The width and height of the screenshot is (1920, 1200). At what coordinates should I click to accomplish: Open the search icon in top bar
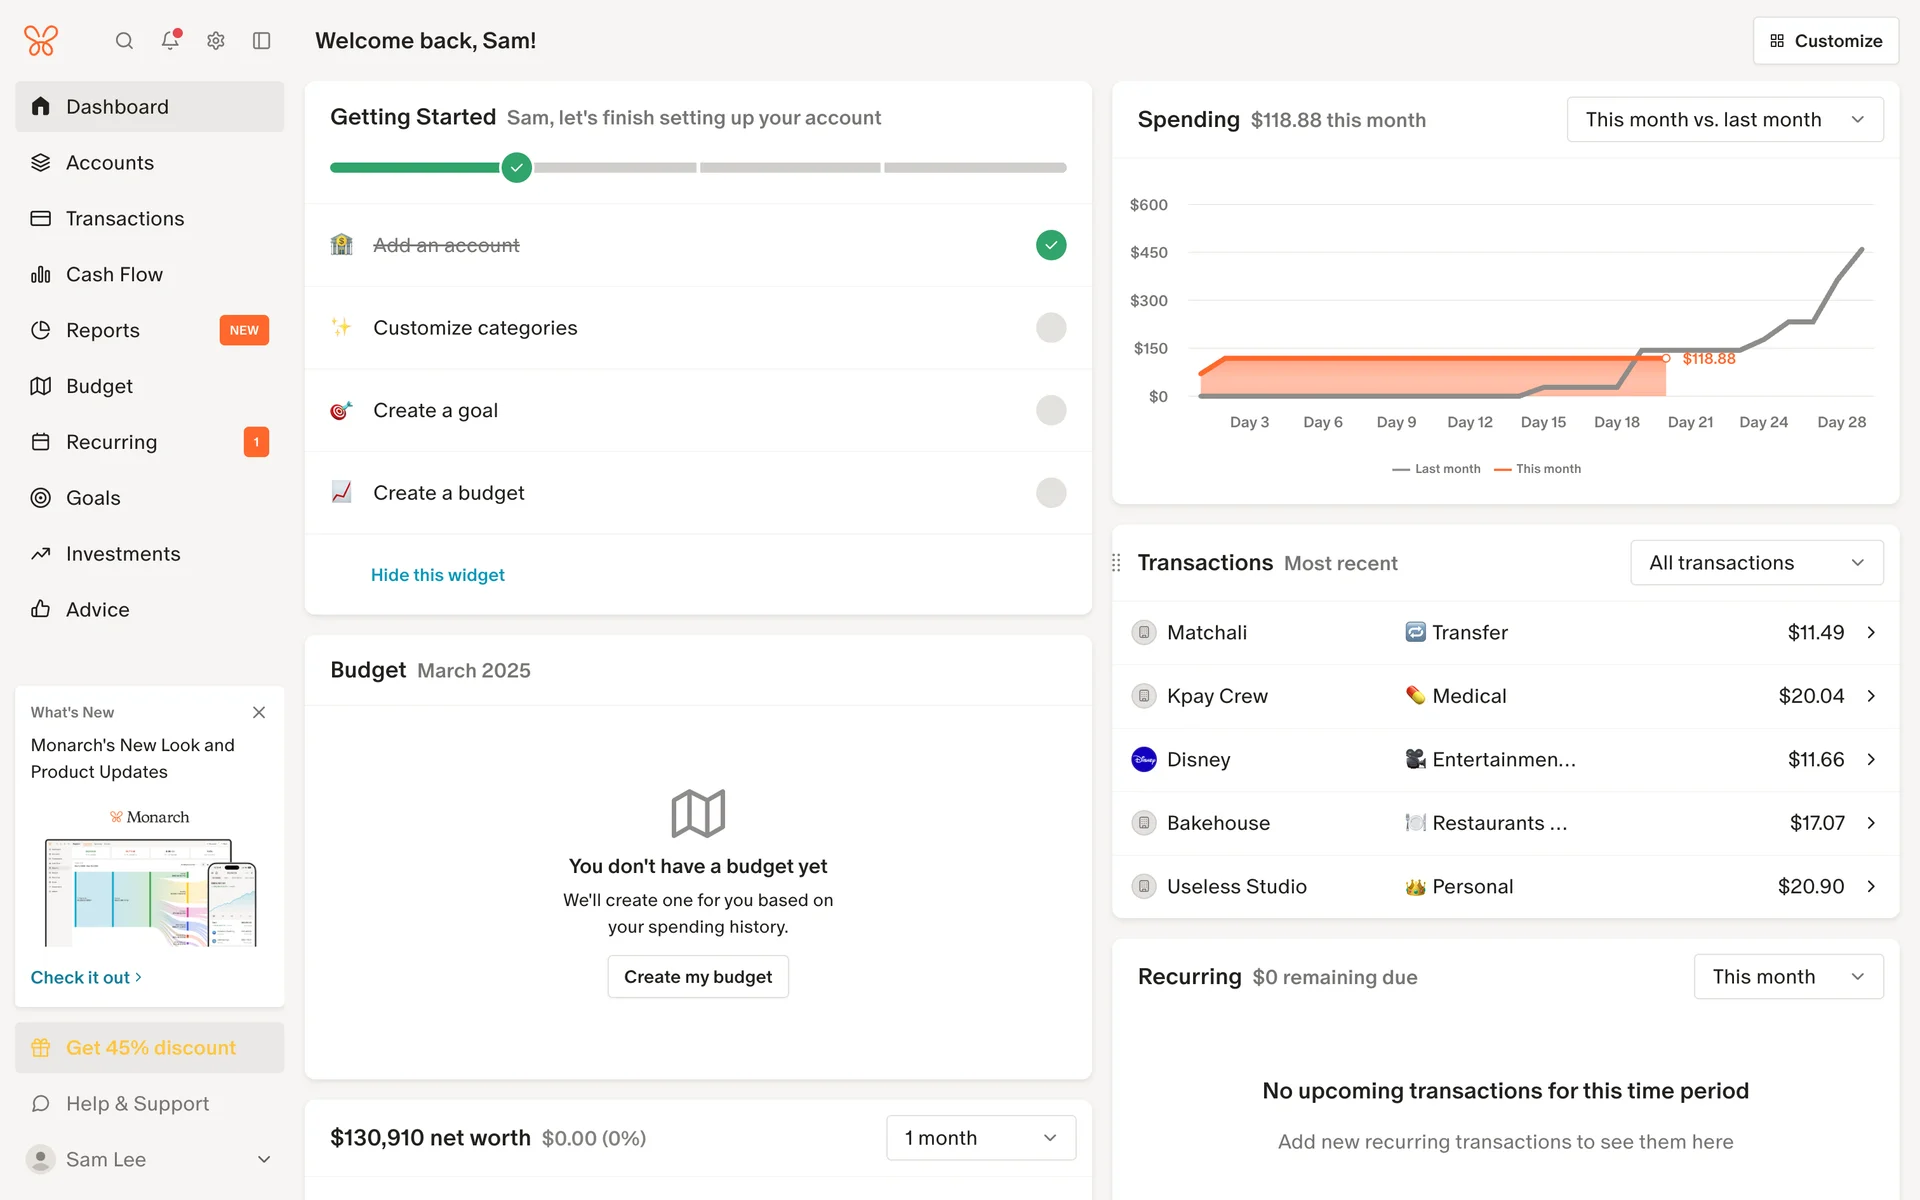pos(124,41)
